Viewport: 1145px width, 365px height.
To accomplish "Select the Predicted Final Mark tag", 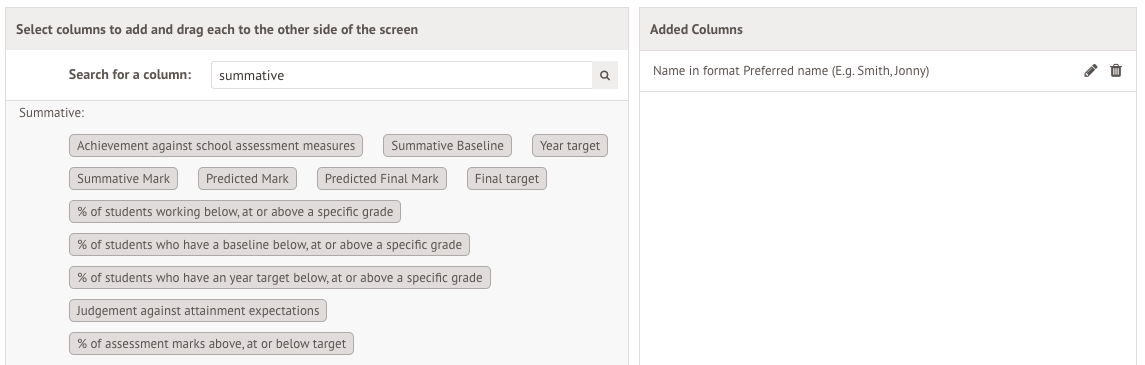I will [x=382, y=179].
